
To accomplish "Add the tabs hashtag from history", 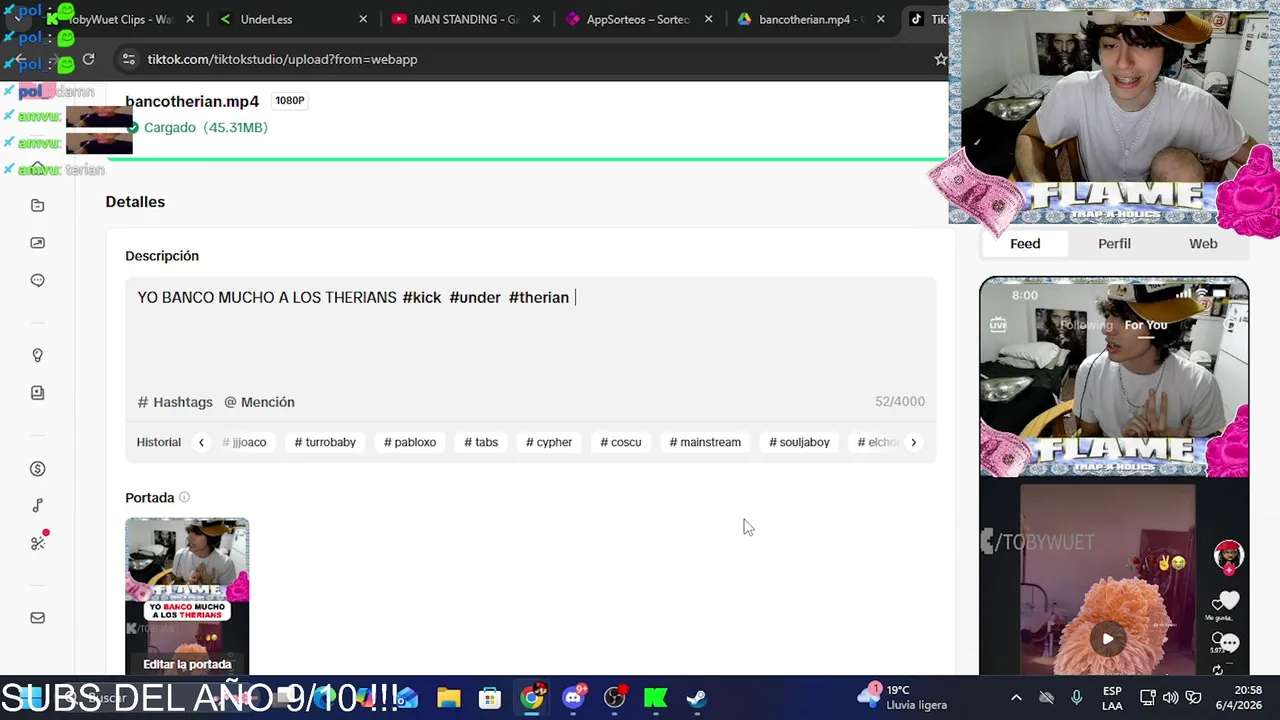I will pyautogui.click(x=481, y=442).
